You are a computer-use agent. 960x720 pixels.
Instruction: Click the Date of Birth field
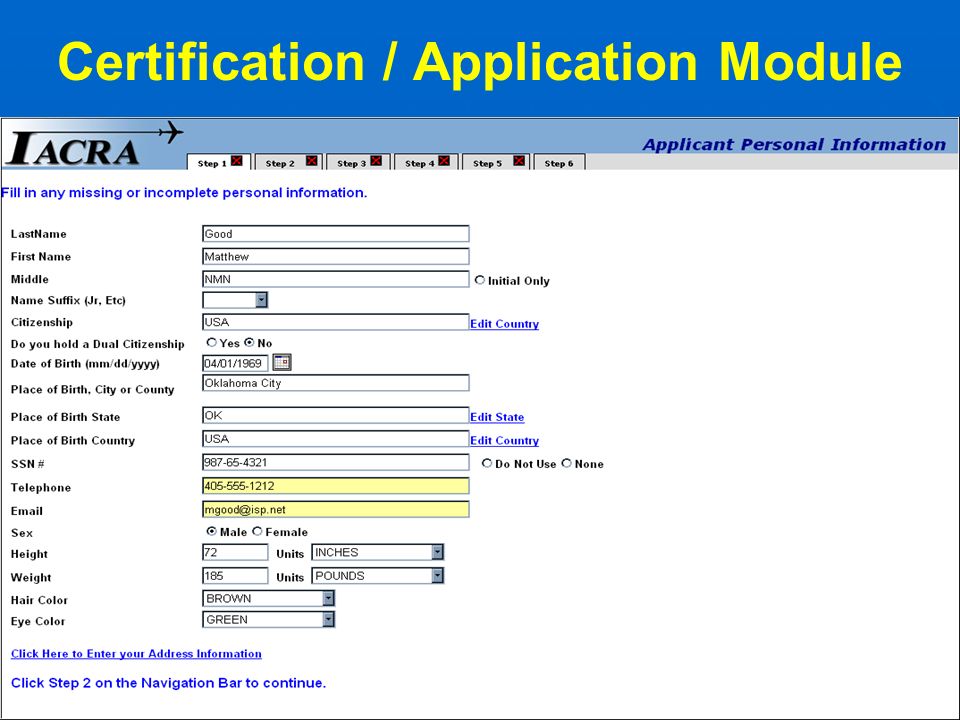(x=235, y=363)
